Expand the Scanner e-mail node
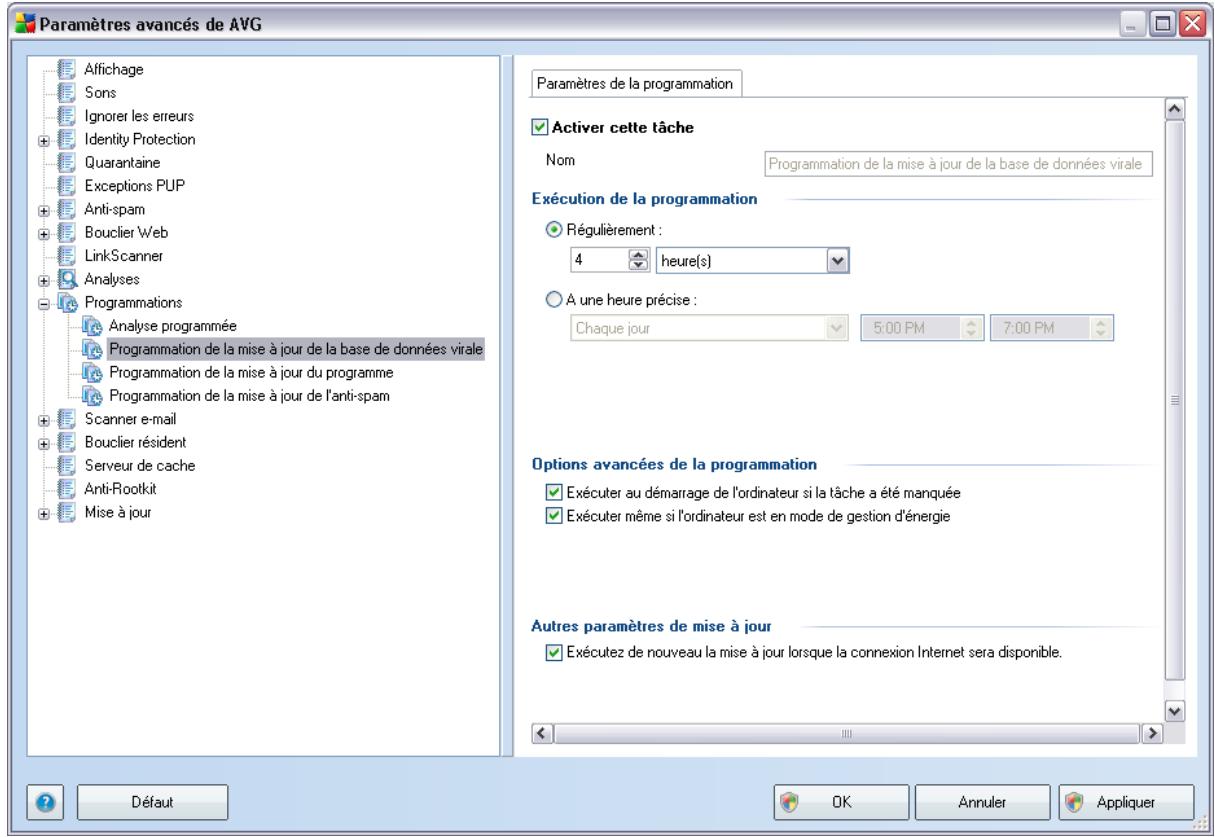Image resolution: width=1215 pixels, height=837 pixels. coord(45,420)
